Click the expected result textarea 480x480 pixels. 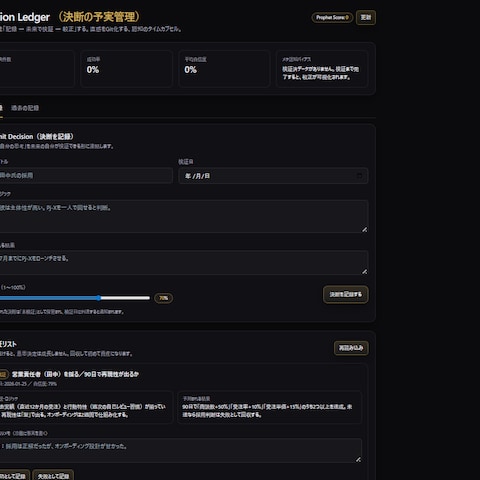click(x=184, y=263)
